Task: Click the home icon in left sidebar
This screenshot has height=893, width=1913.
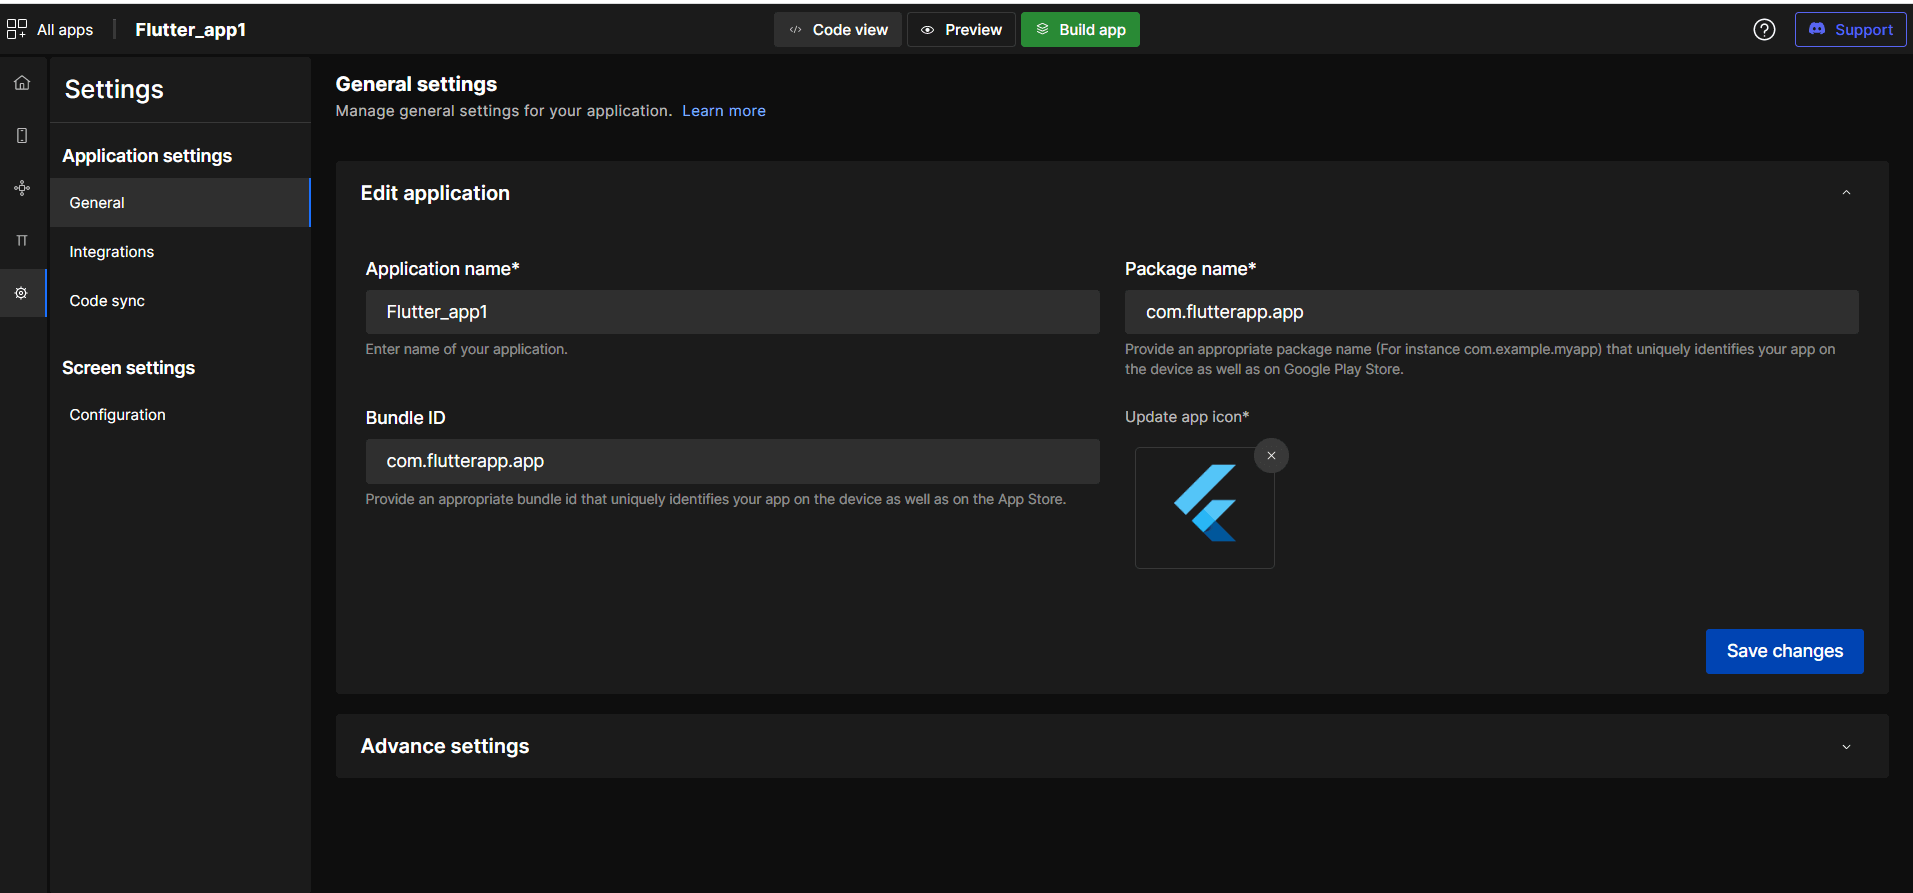Action: tap(22, 83)
